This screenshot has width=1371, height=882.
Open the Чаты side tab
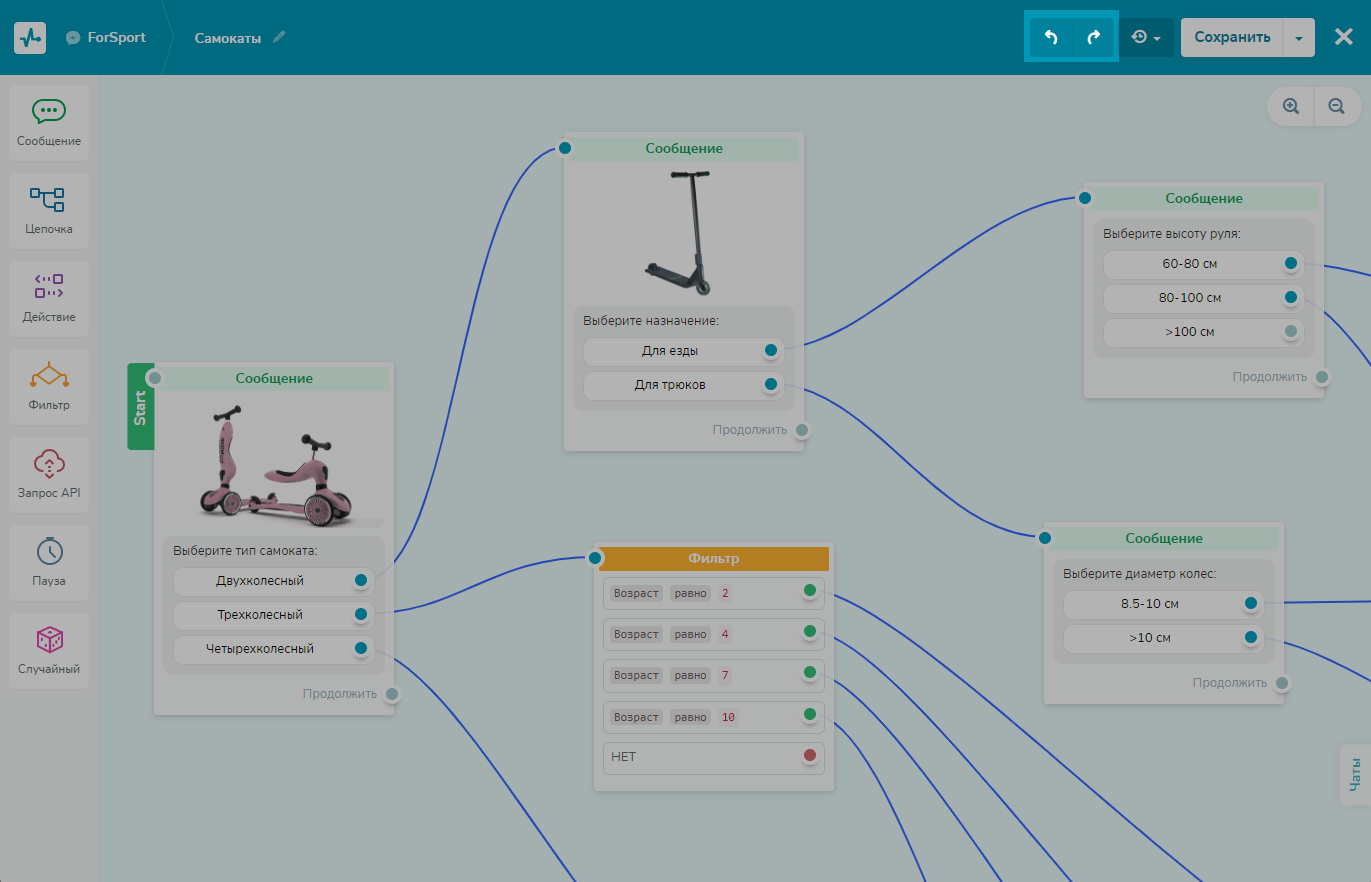click(x=1355, y=774)
